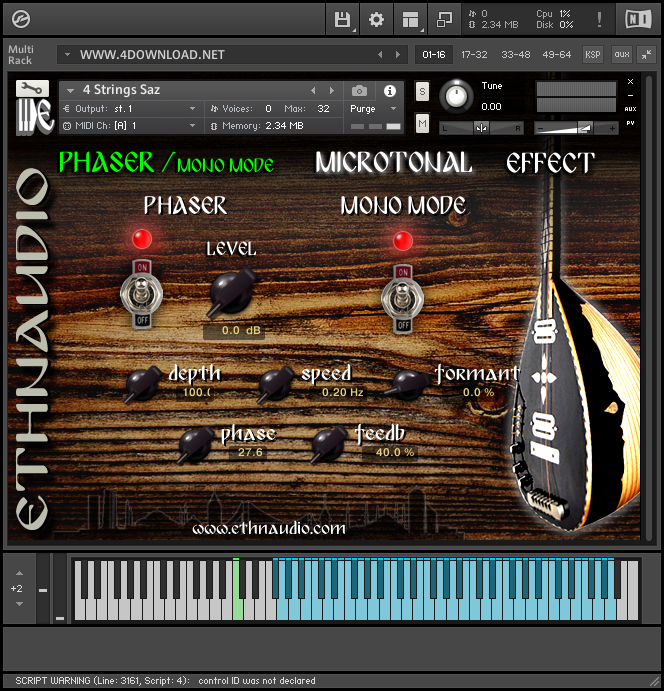Open the workspace layout panel menu
The image size is (664, 691).
tap(410, 19)
